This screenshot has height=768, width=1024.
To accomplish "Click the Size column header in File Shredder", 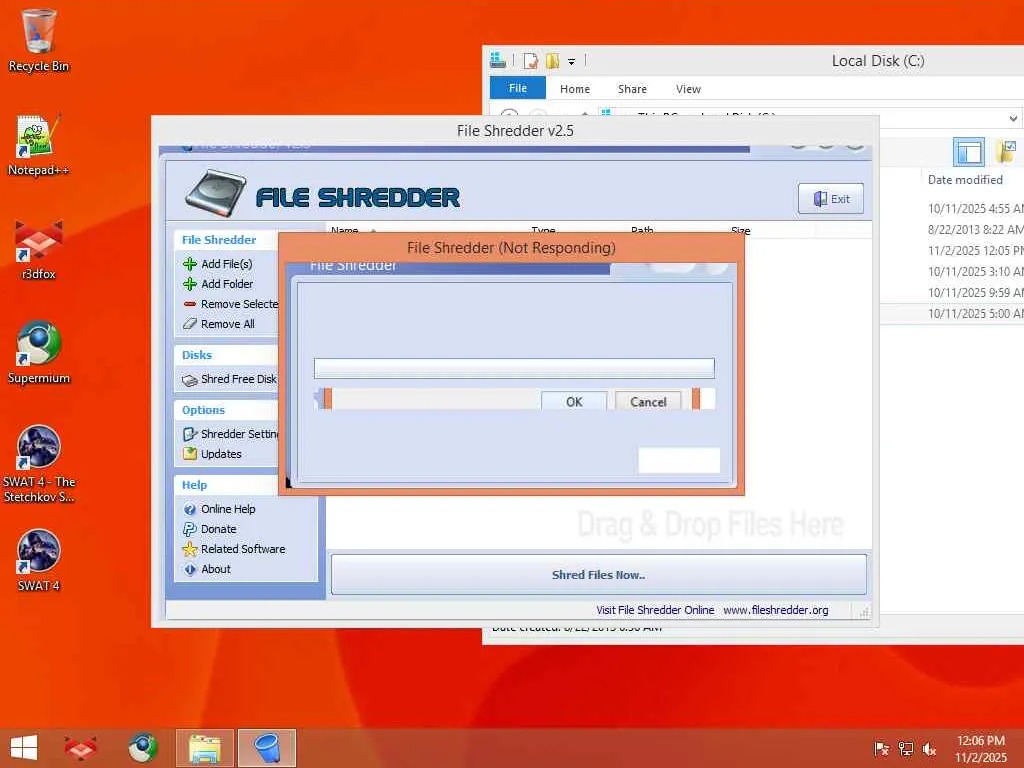I will (x=741, y=231).
